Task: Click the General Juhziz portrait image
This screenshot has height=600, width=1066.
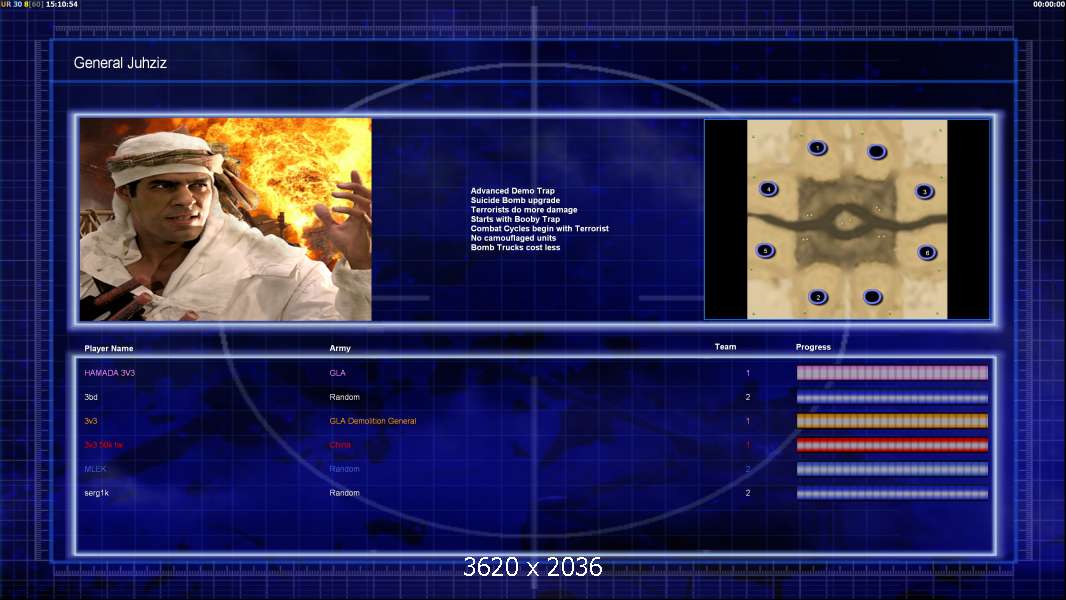Action: coord(226,219)
